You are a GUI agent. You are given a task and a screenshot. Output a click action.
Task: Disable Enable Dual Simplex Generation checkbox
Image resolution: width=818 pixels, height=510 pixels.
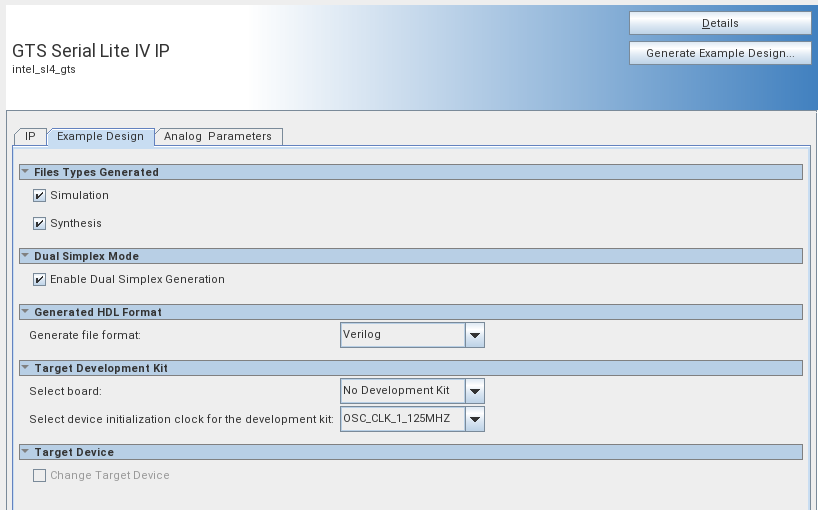39,280
